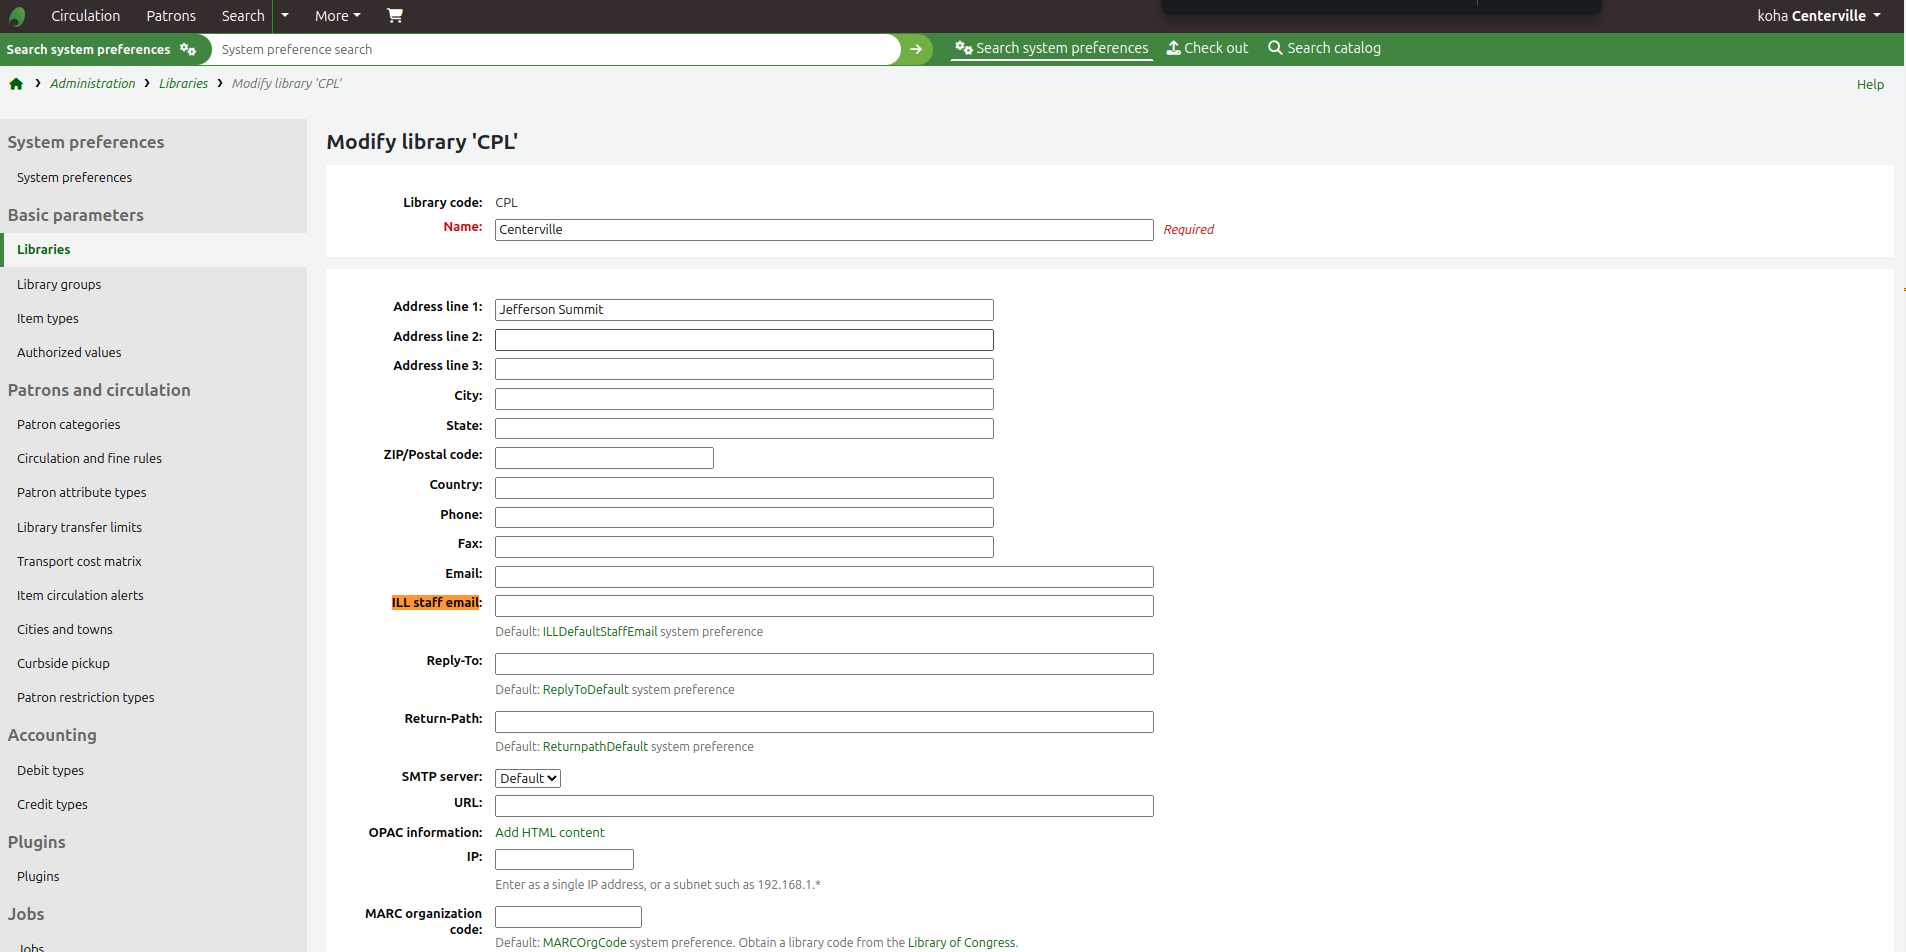Open the More dropdown menu
Screen dimensions: 1906x952
[x=337, y=16]
